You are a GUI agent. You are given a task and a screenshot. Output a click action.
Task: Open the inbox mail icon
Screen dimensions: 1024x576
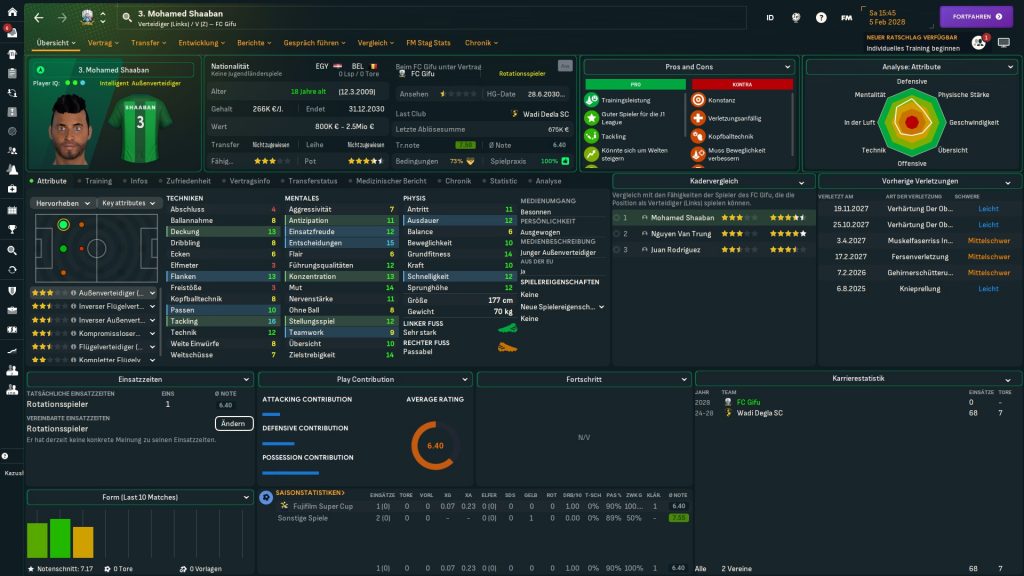pos(14,32)
